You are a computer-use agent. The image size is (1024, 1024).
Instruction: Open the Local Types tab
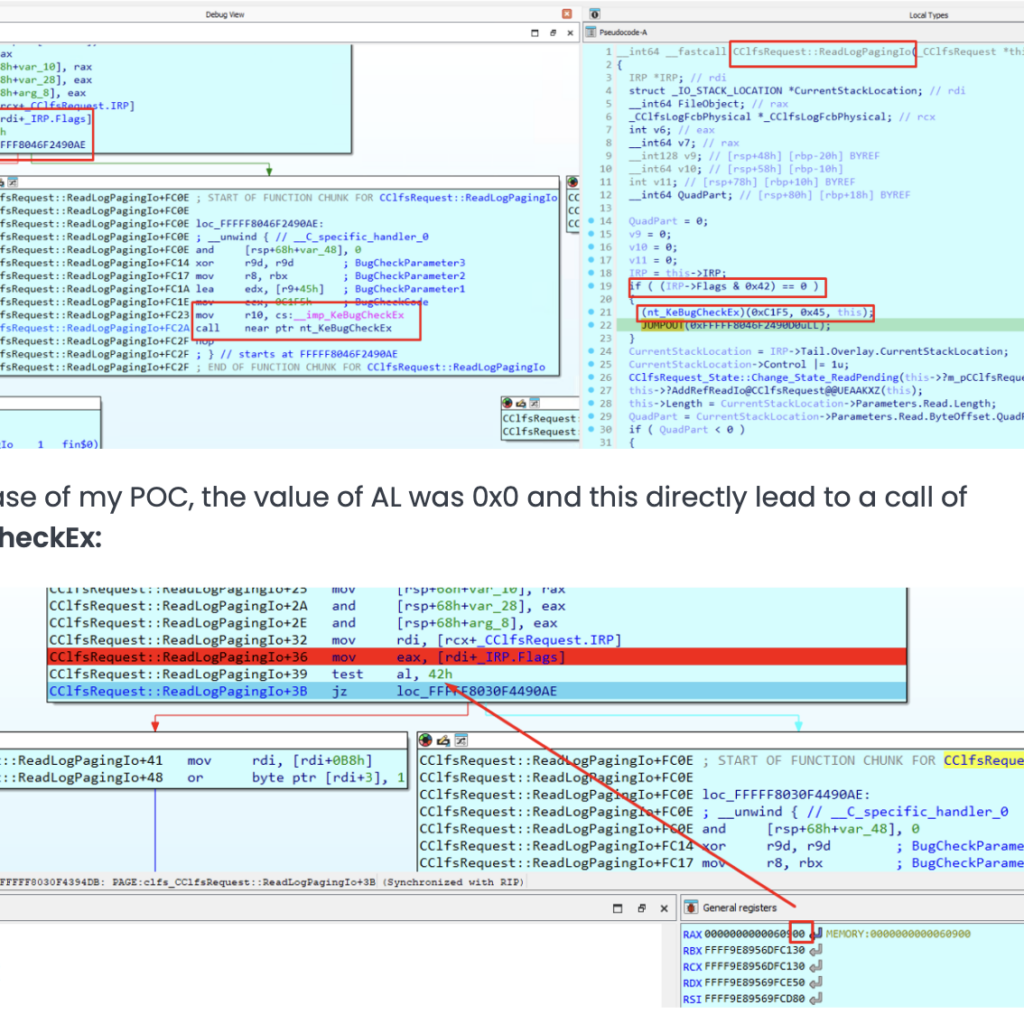[928, 14]
